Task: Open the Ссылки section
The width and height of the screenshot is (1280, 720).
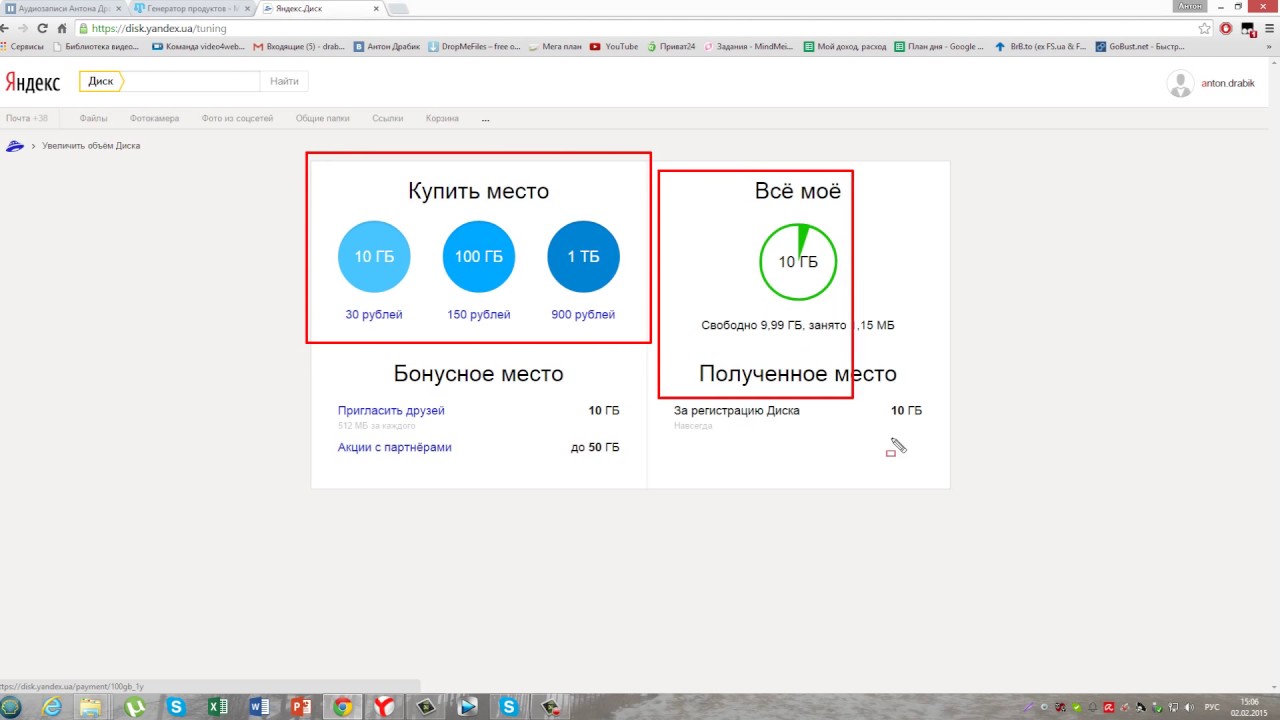Action: pos(388,118)
